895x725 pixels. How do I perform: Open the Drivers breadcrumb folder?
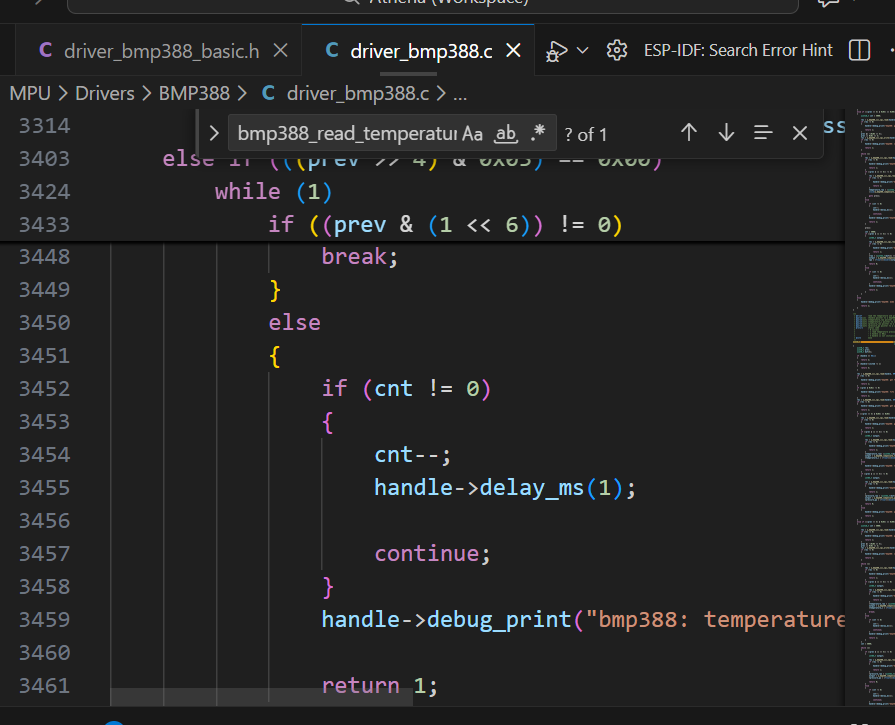point(106,94)
